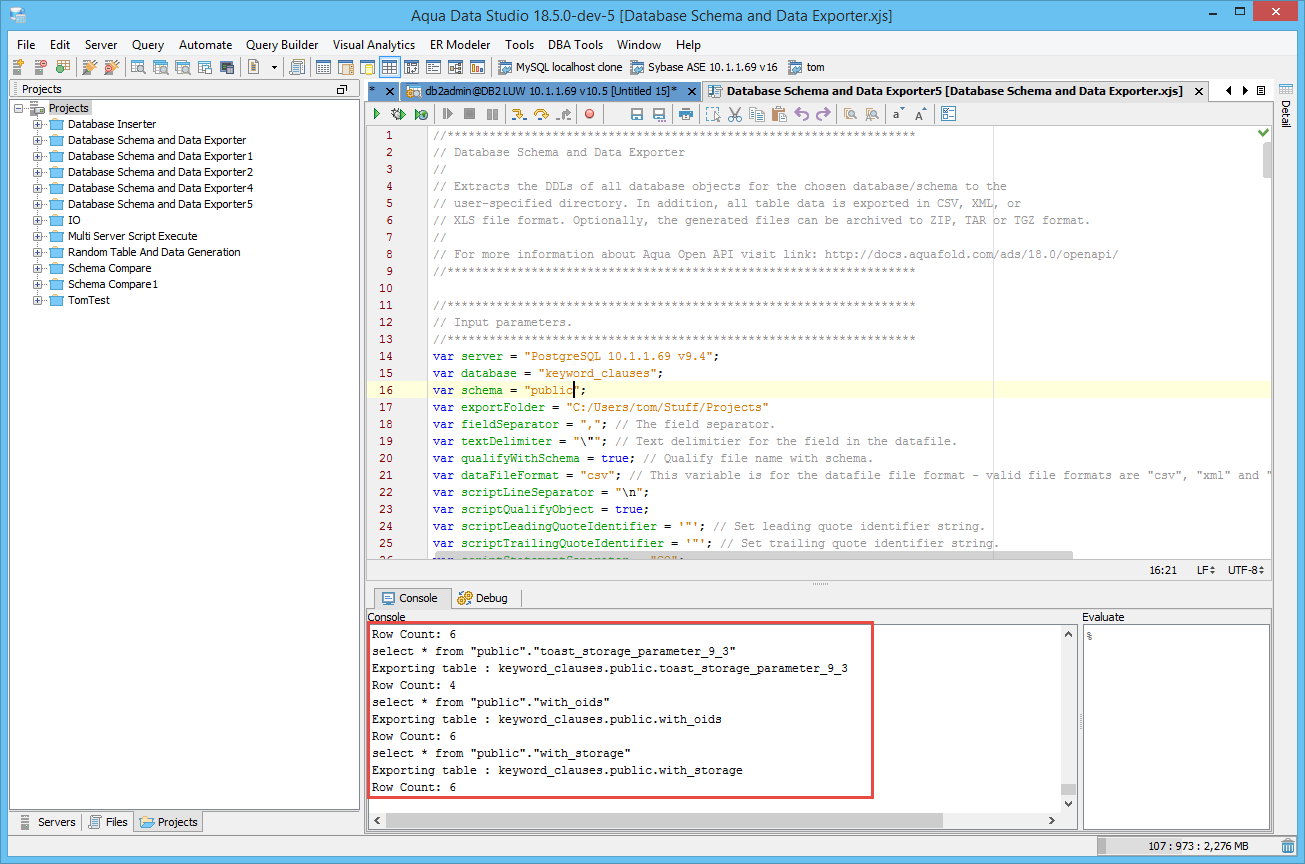Image resolution: width=1305 pixels, height=864 pixels.
Task: Open the ER Modeler menu
Action: click(460, 45)
